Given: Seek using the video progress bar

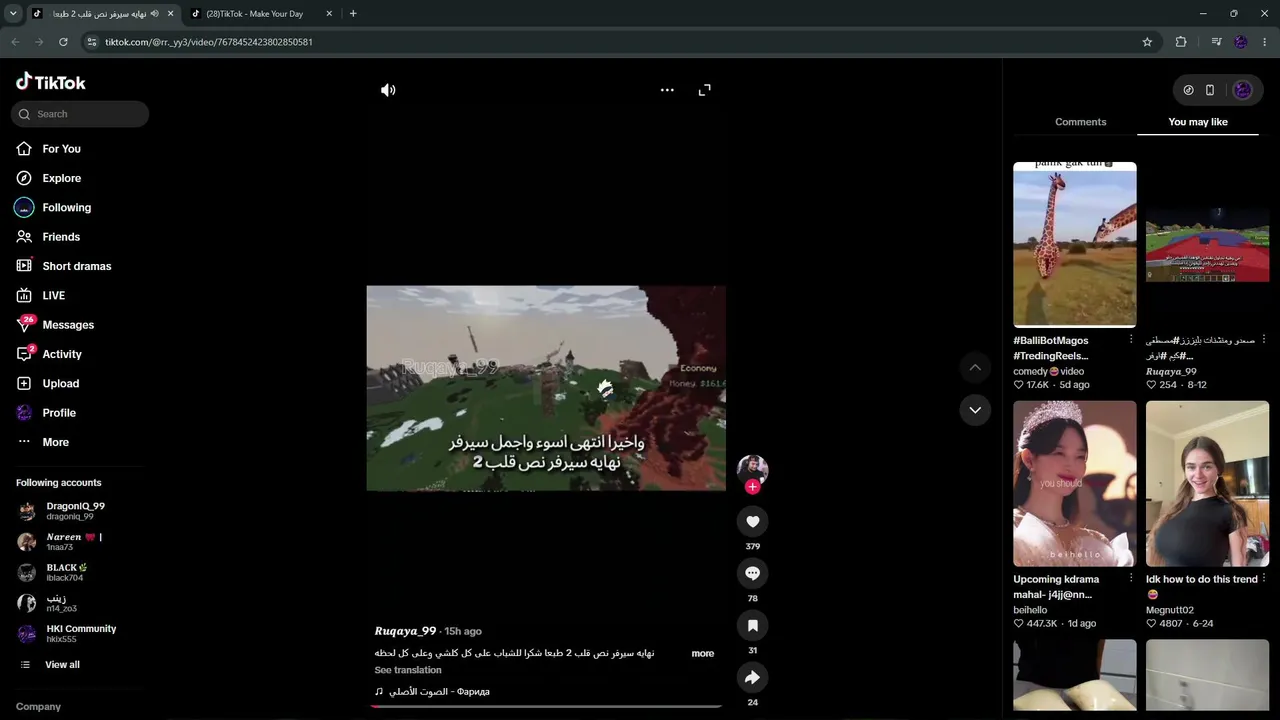Looking at the screenshot, I should (546, 706).
